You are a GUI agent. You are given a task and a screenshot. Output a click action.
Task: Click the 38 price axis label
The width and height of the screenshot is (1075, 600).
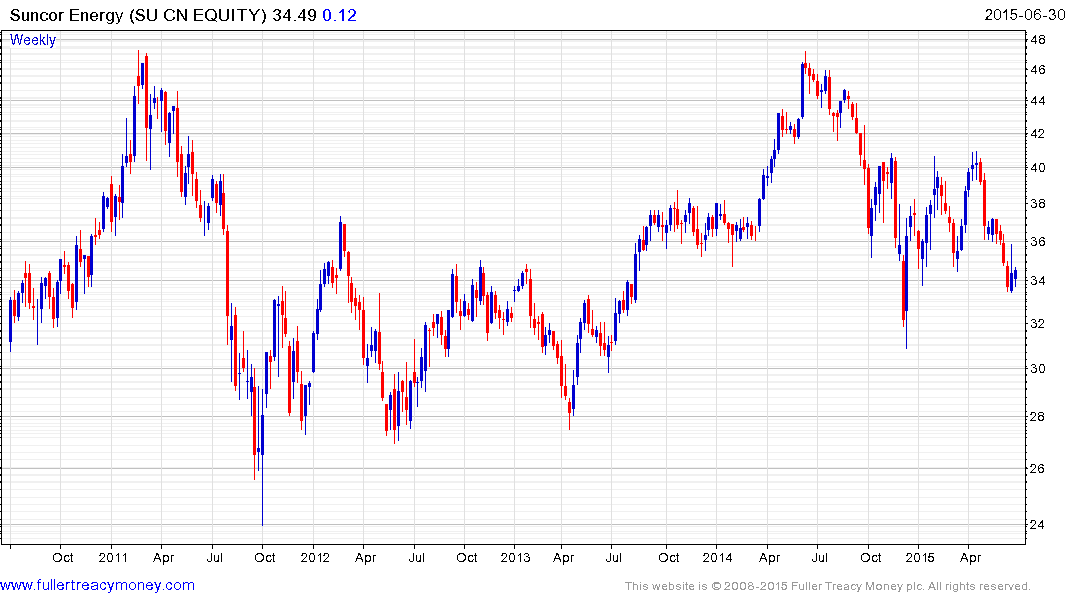click(1038, 204)
